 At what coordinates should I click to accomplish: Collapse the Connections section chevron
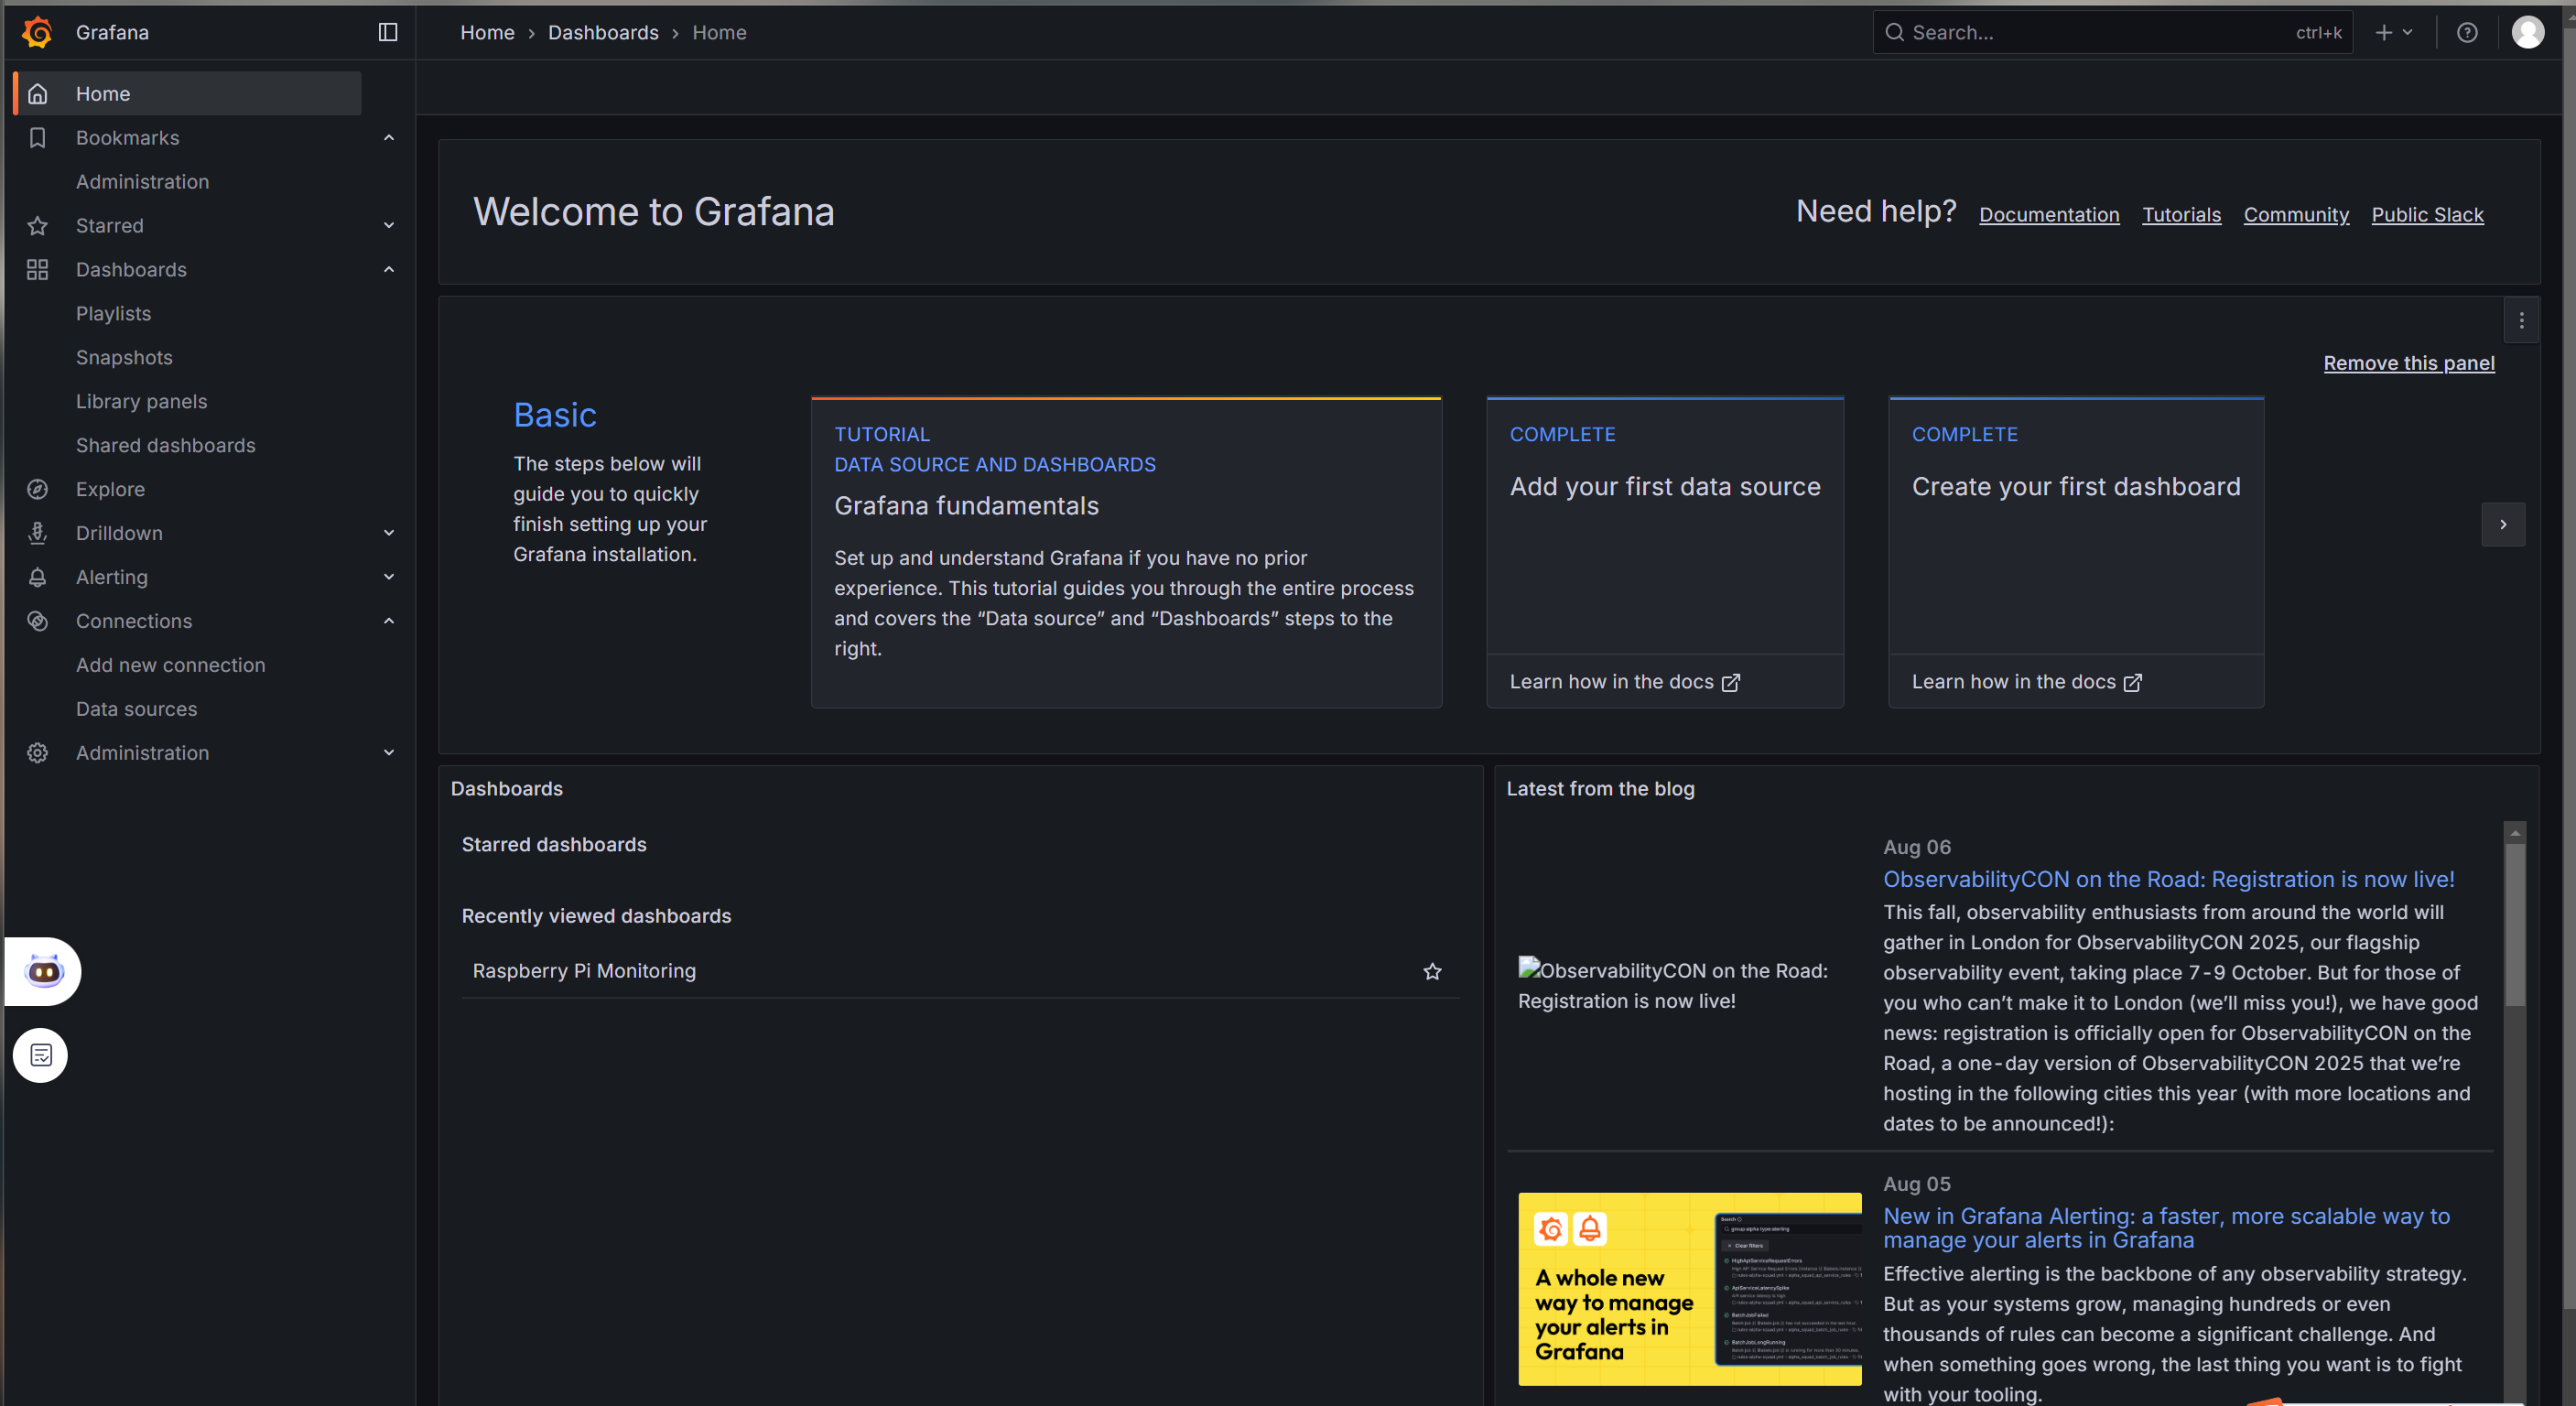point(389,621)
